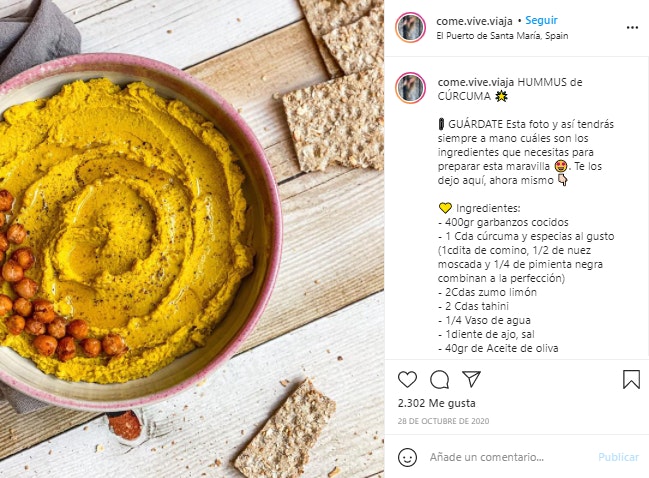This screenshot has height=478, width=649.
Task: View the 2.302 Me gusta likes list
Action: pyautogui.click(x=437, y=403)
